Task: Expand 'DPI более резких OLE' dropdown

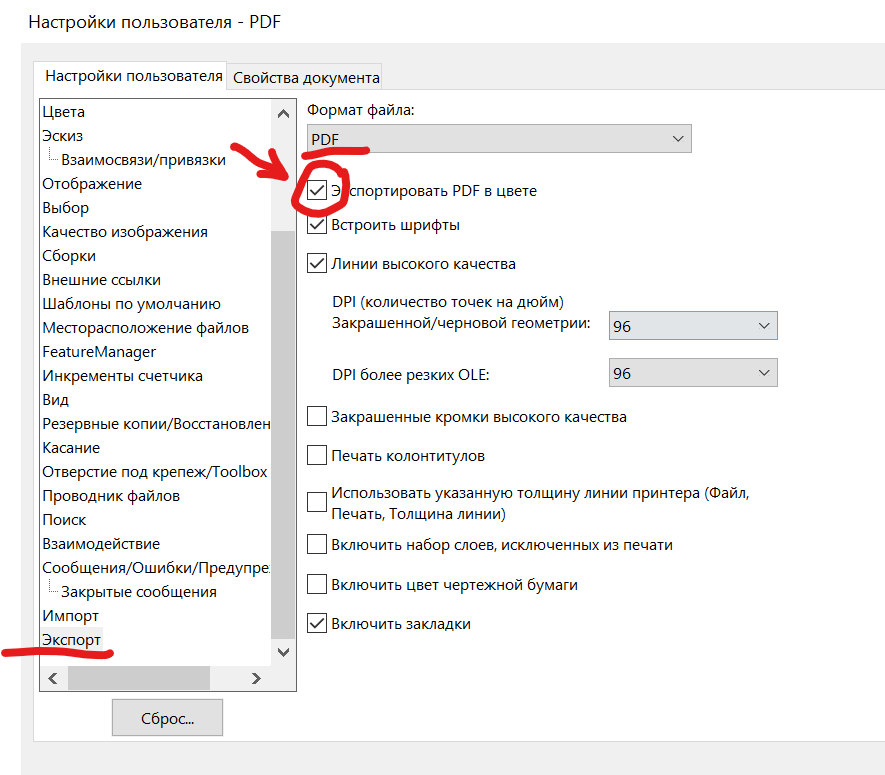Action: click(692, 373)
